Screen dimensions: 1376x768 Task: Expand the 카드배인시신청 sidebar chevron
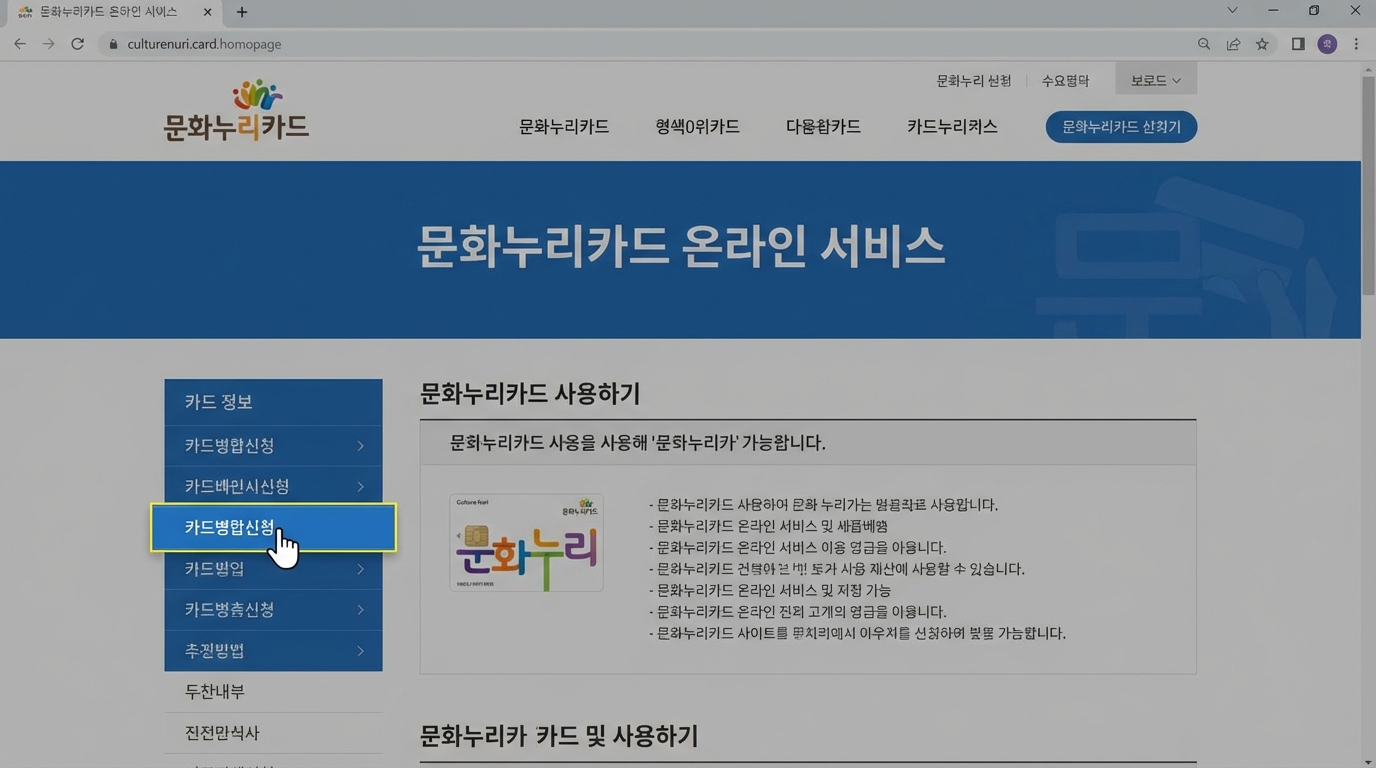pyautogui.click(x=361, y=486)
